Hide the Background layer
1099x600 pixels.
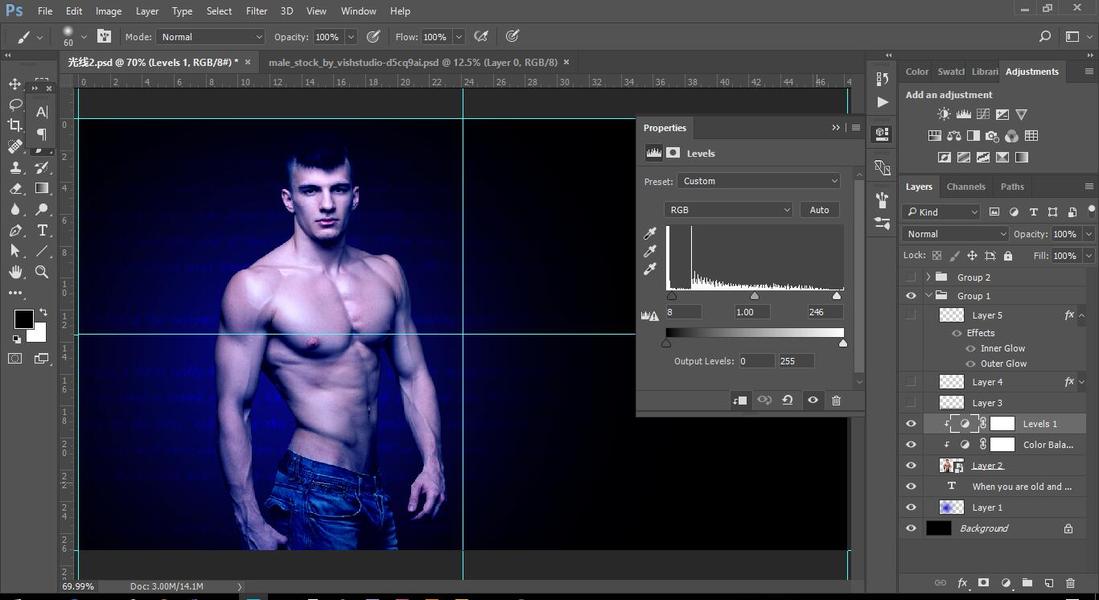[x=910, y=528]
